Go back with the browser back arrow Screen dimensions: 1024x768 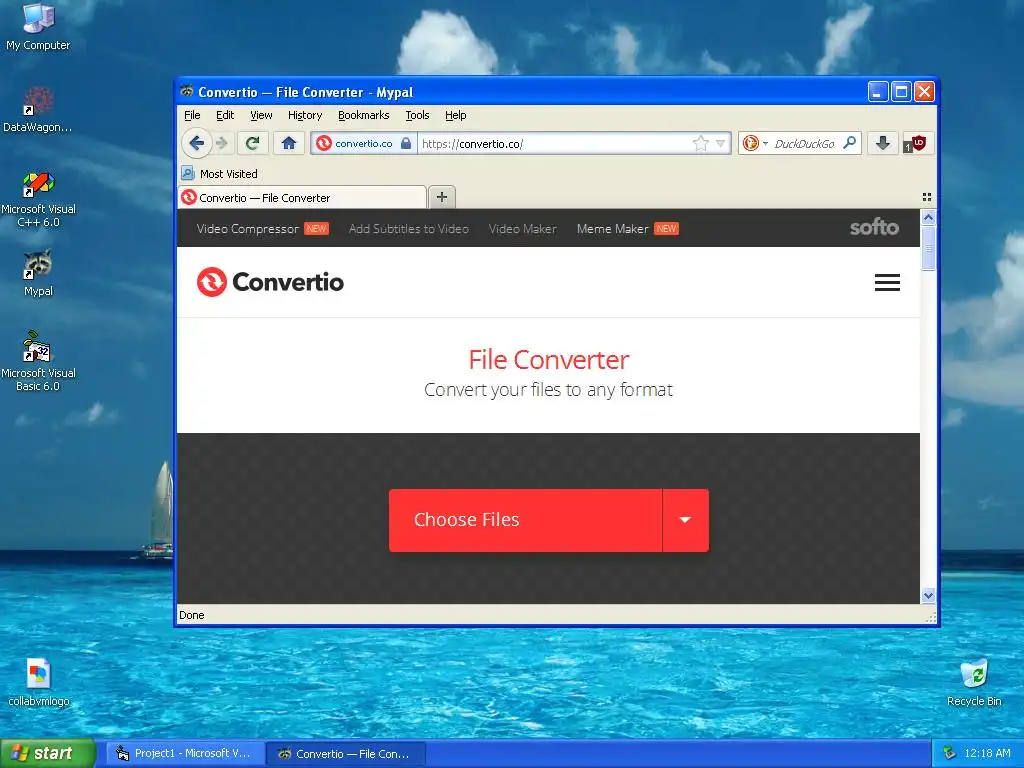coord(196,143)
